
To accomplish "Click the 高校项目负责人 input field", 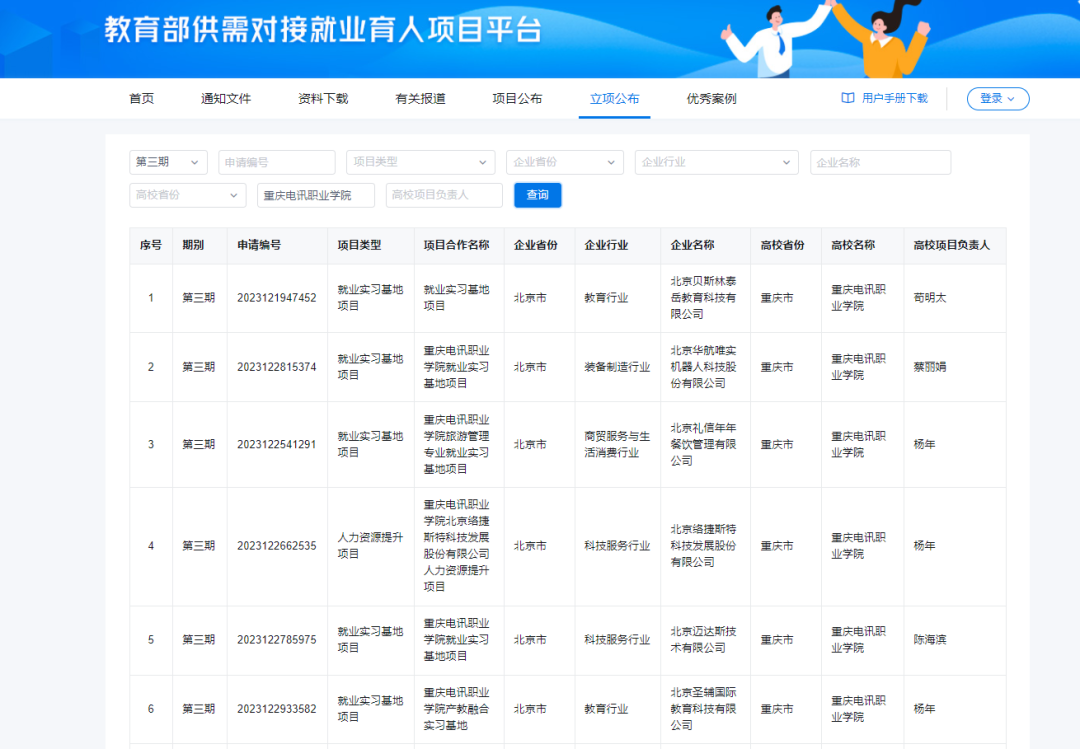I will pyautogui.click(x=444, y=195).
